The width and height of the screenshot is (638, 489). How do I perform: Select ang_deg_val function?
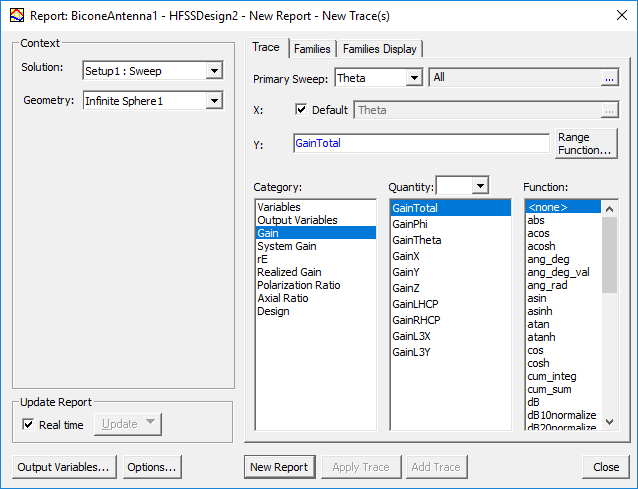(x=563, y=272)
